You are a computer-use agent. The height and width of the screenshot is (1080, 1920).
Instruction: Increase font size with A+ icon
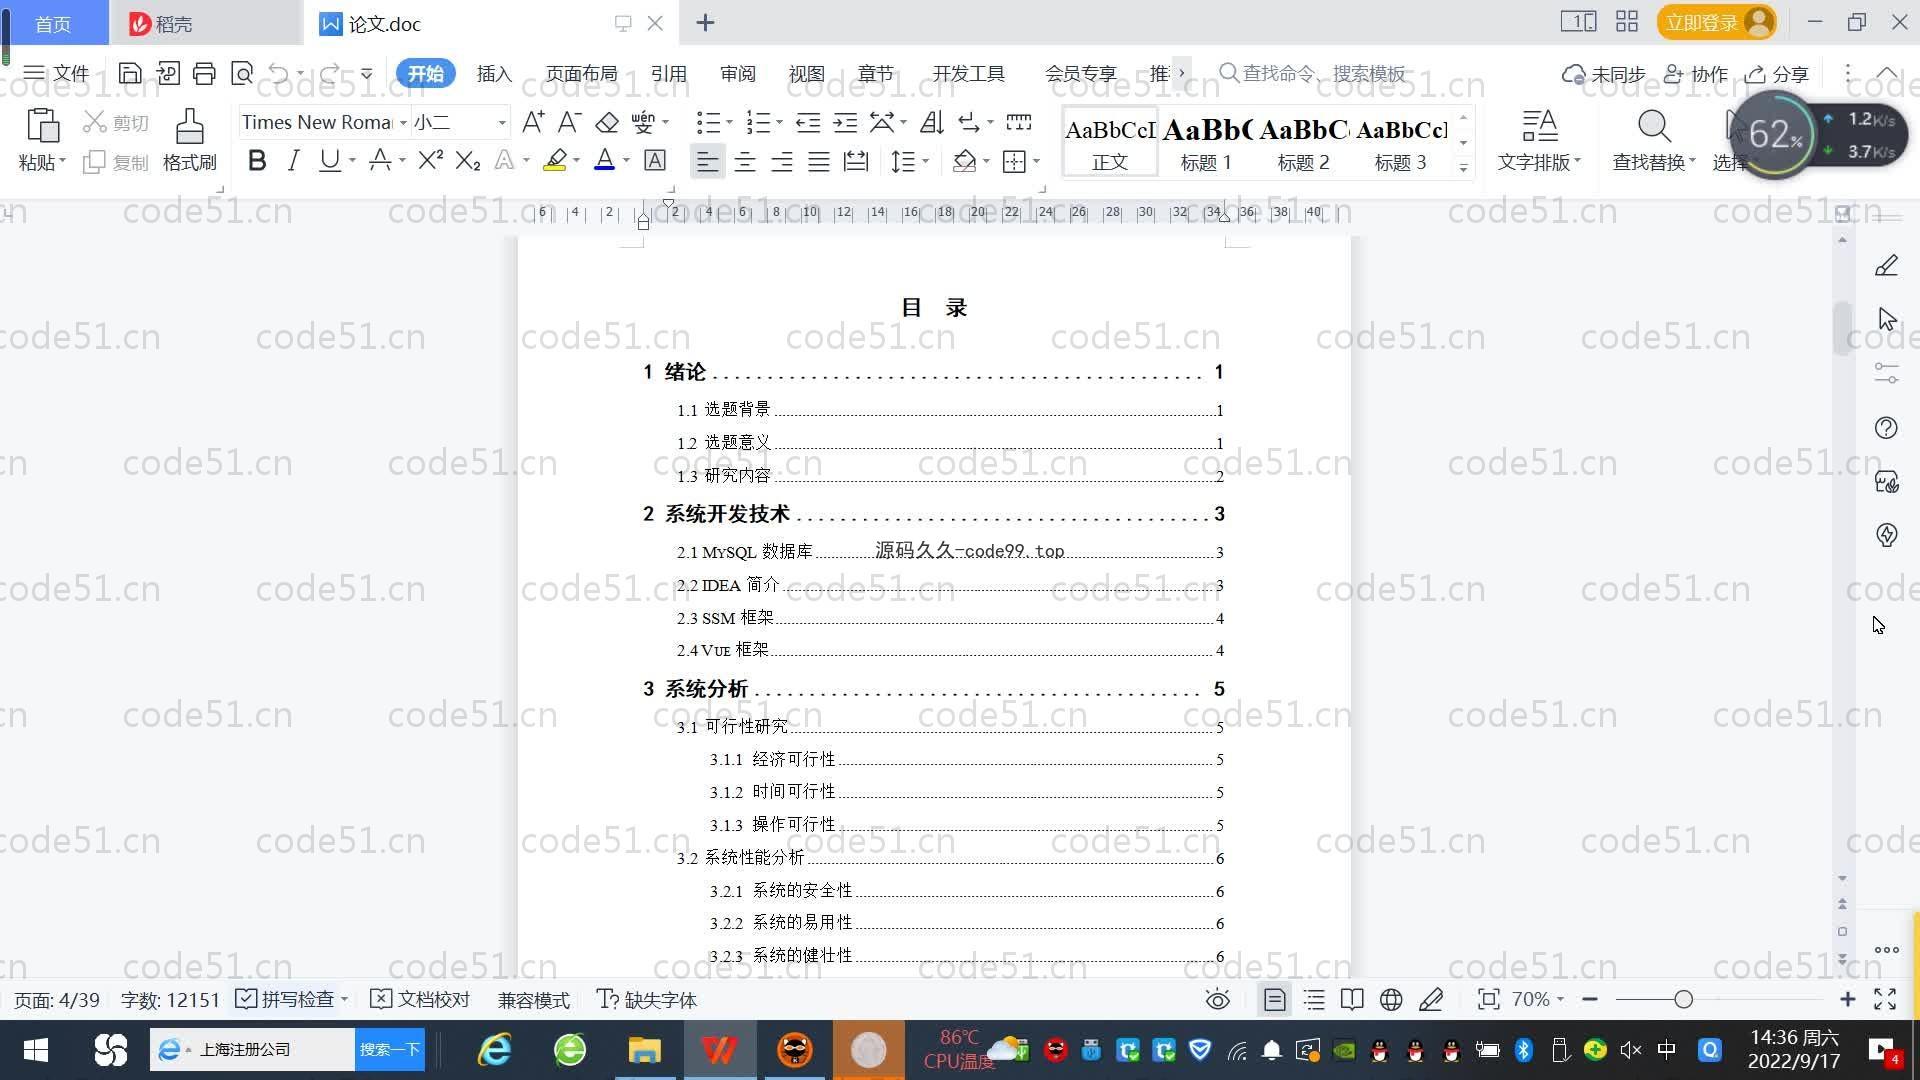click(x=533, y=122)
